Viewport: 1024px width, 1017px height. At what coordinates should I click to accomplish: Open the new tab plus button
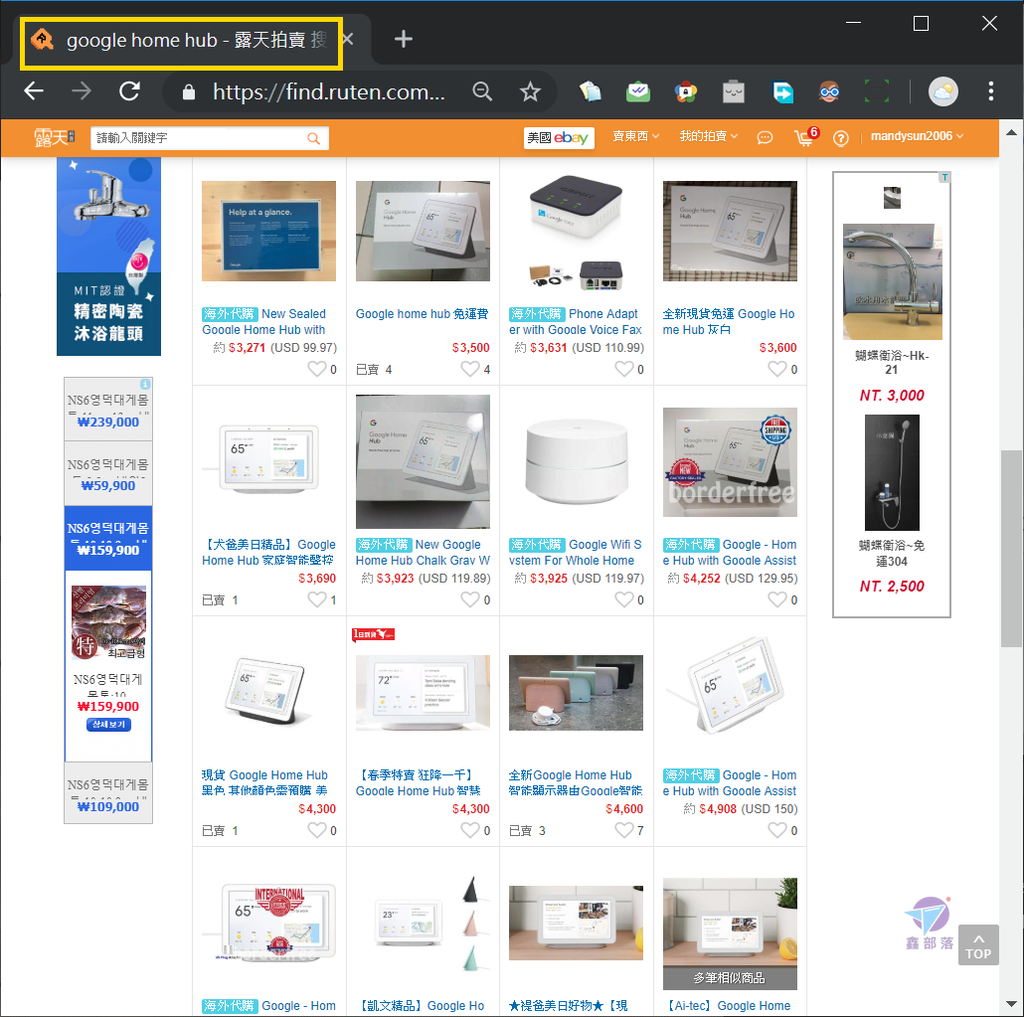point(403,39)
